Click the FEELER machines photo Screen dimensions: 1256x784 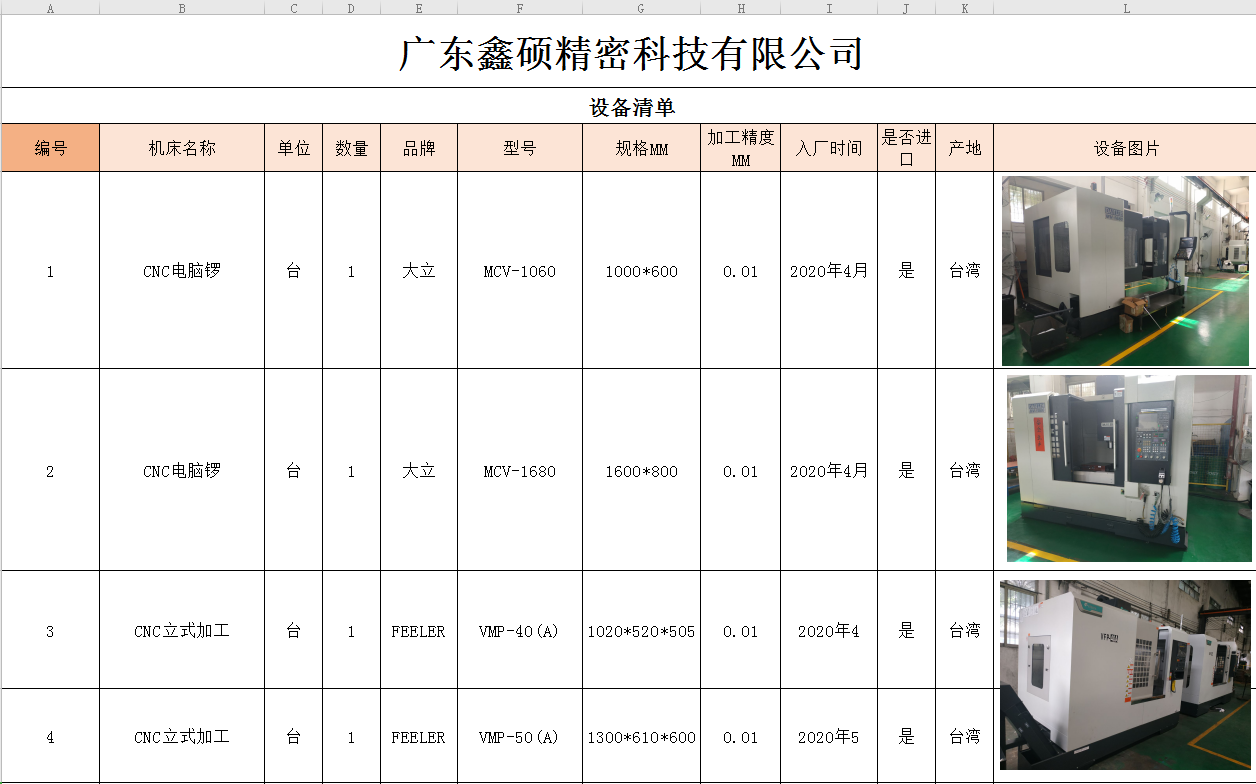coord(1125,675)
